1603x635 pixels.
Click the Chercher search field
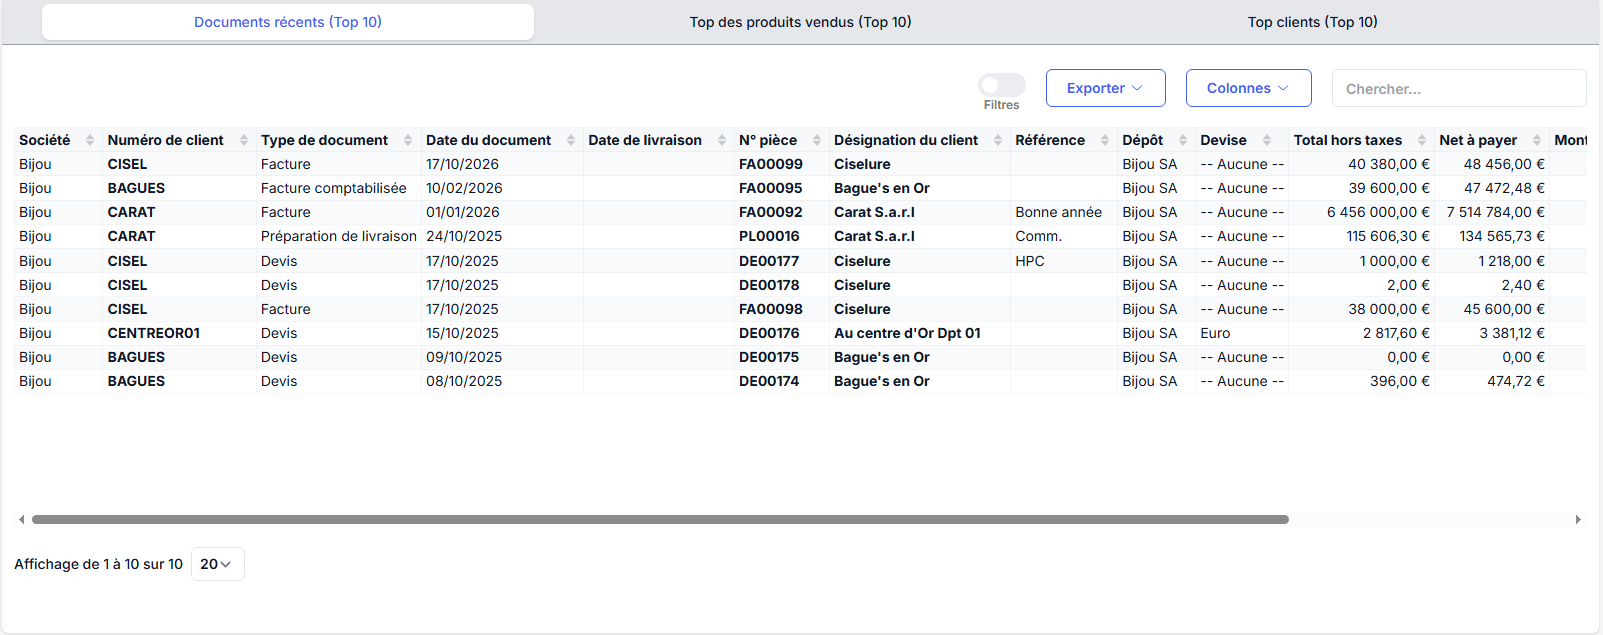click(1459, 88)
